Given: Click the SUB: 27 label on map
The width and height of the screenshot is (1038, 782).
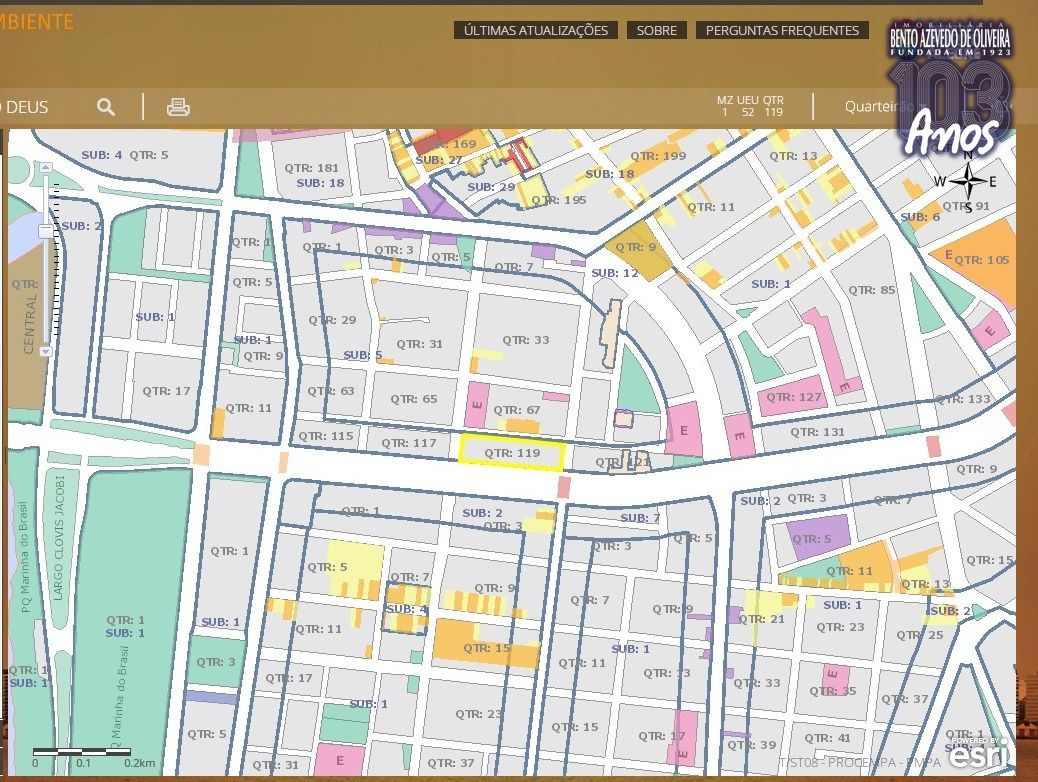Looking at the screenshot, I should coord(439,160).
